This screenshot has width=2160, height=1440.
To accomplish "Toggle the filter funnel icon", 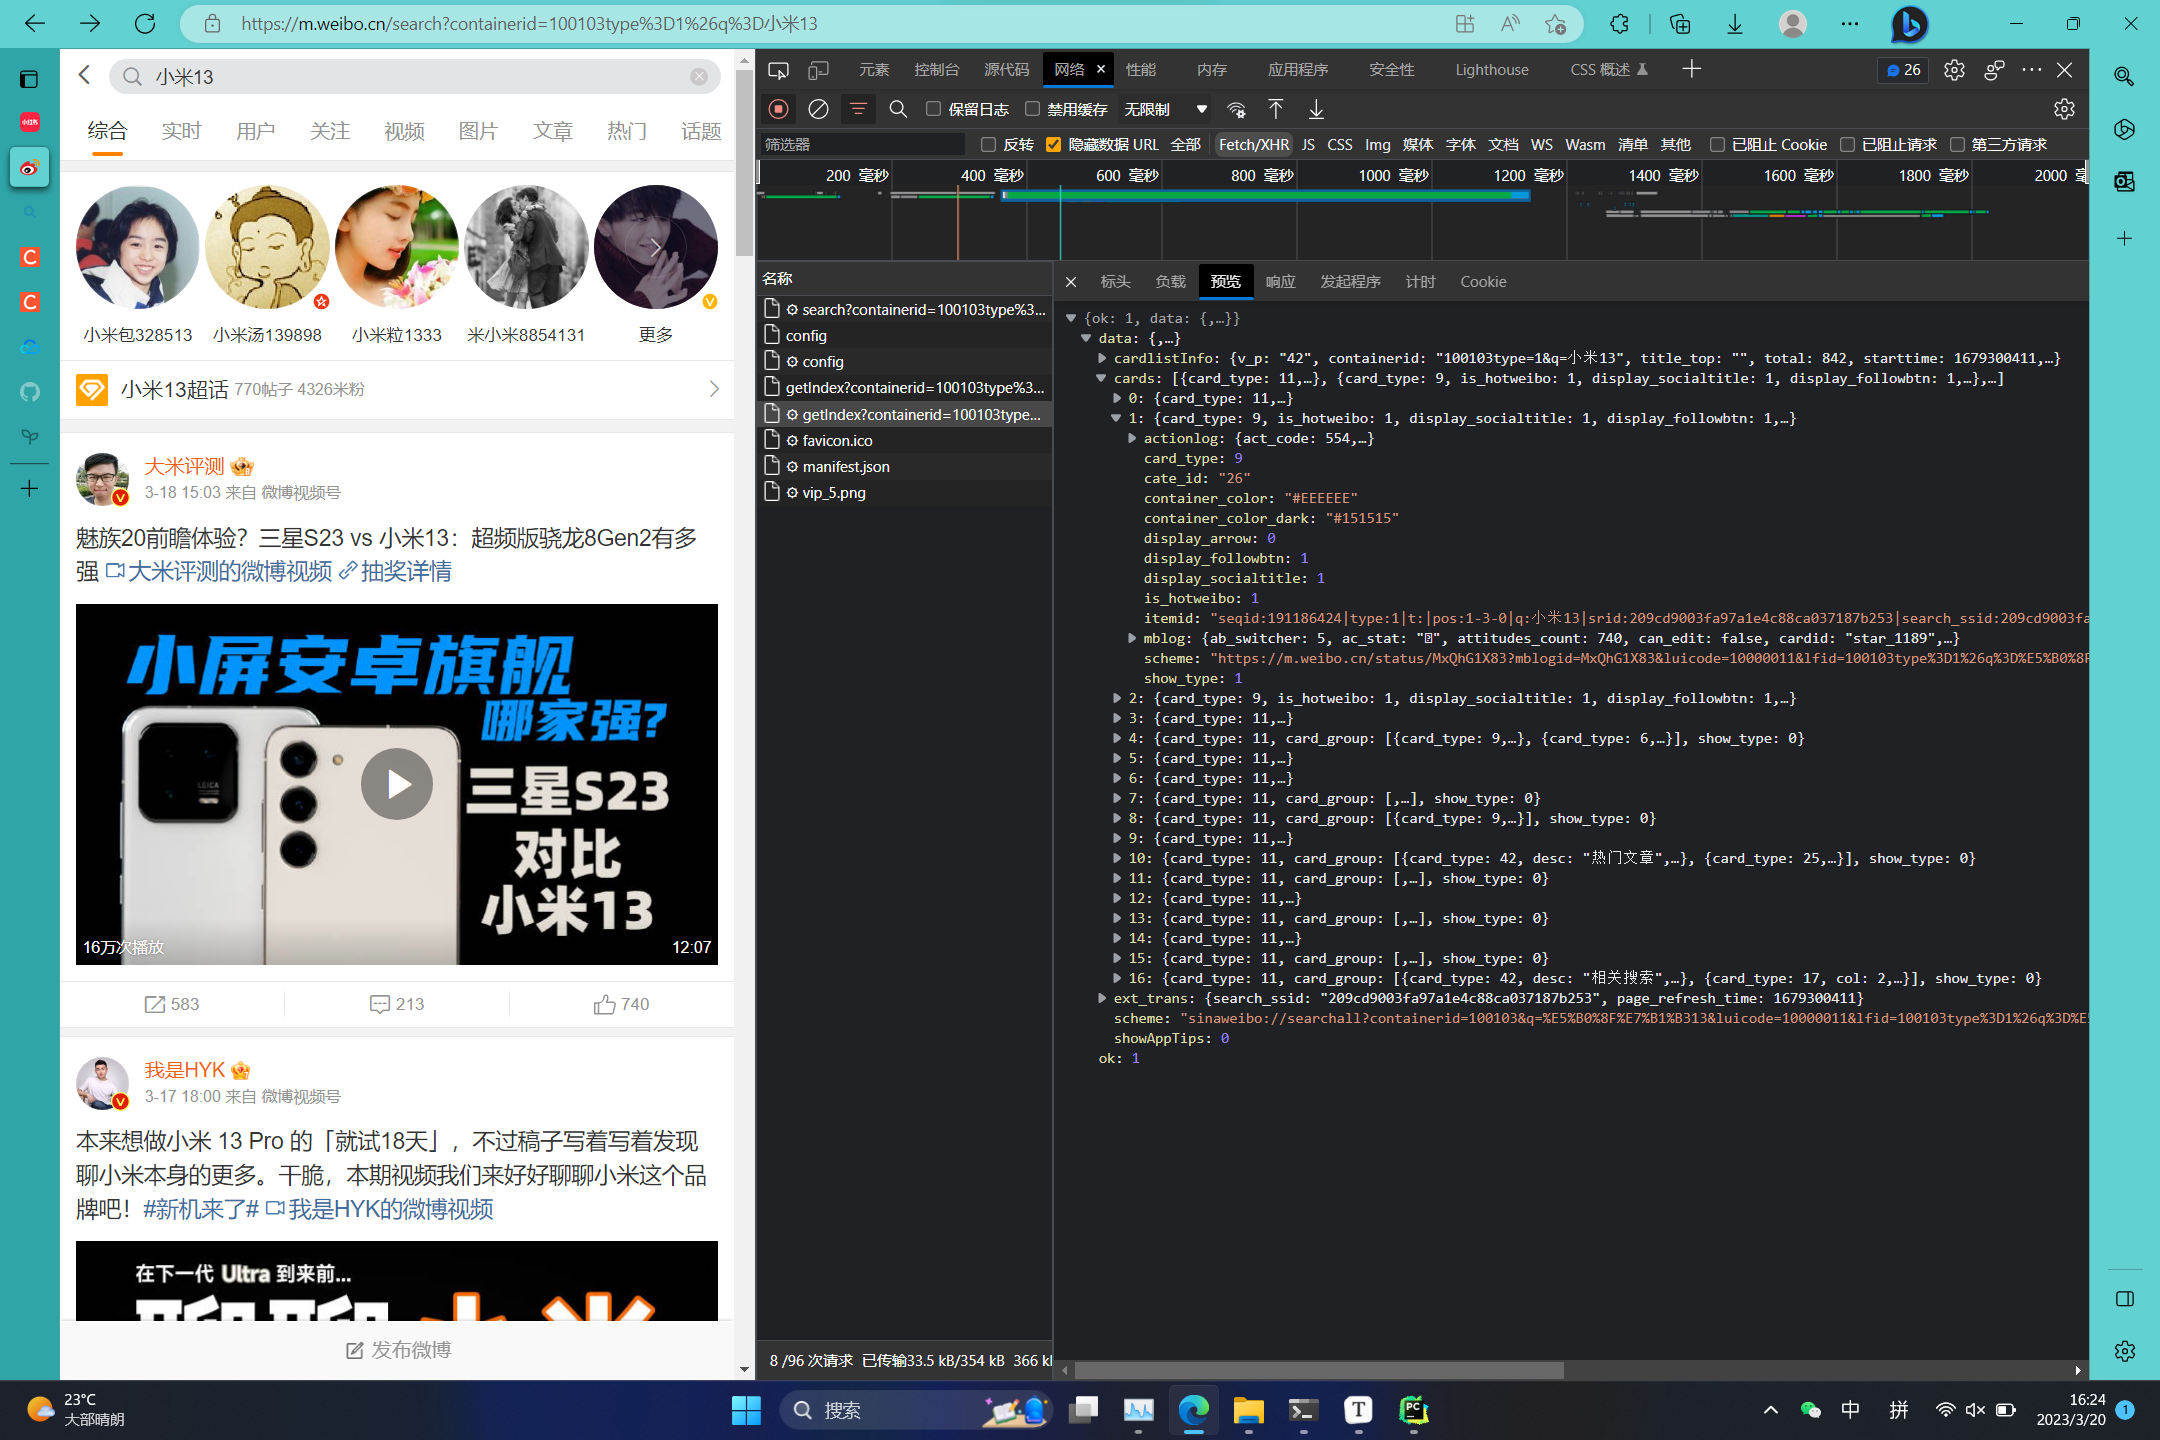I will [858, 109].
